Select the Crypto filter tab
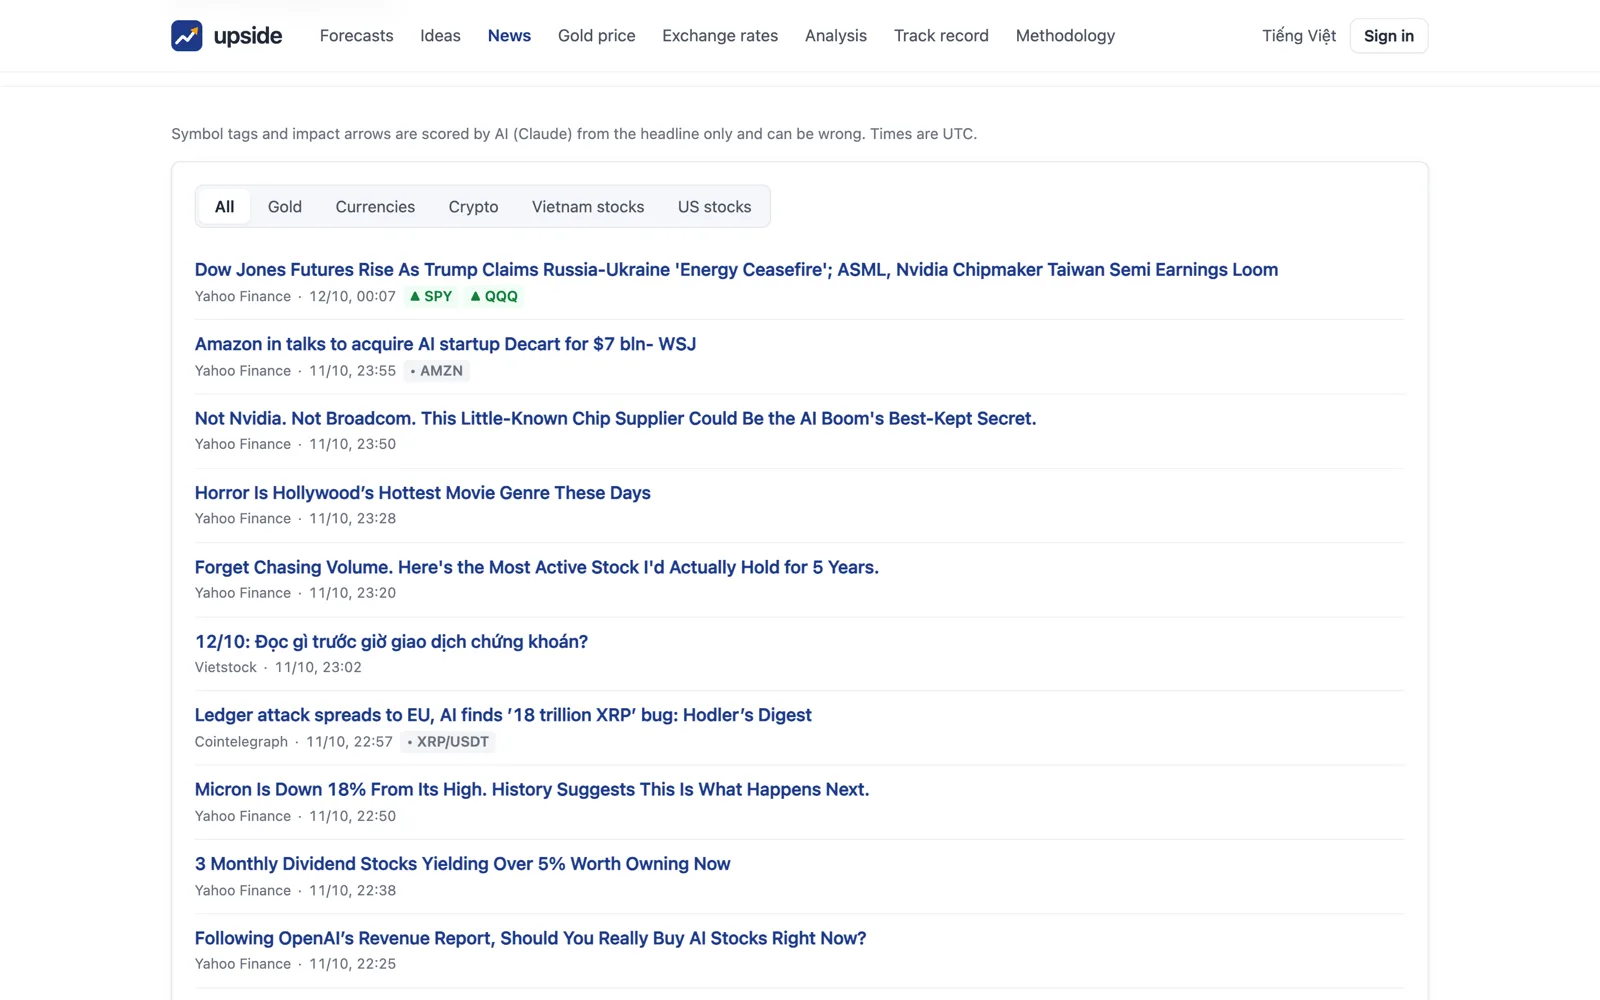The image size is (1600, 1000). point(473,207)
